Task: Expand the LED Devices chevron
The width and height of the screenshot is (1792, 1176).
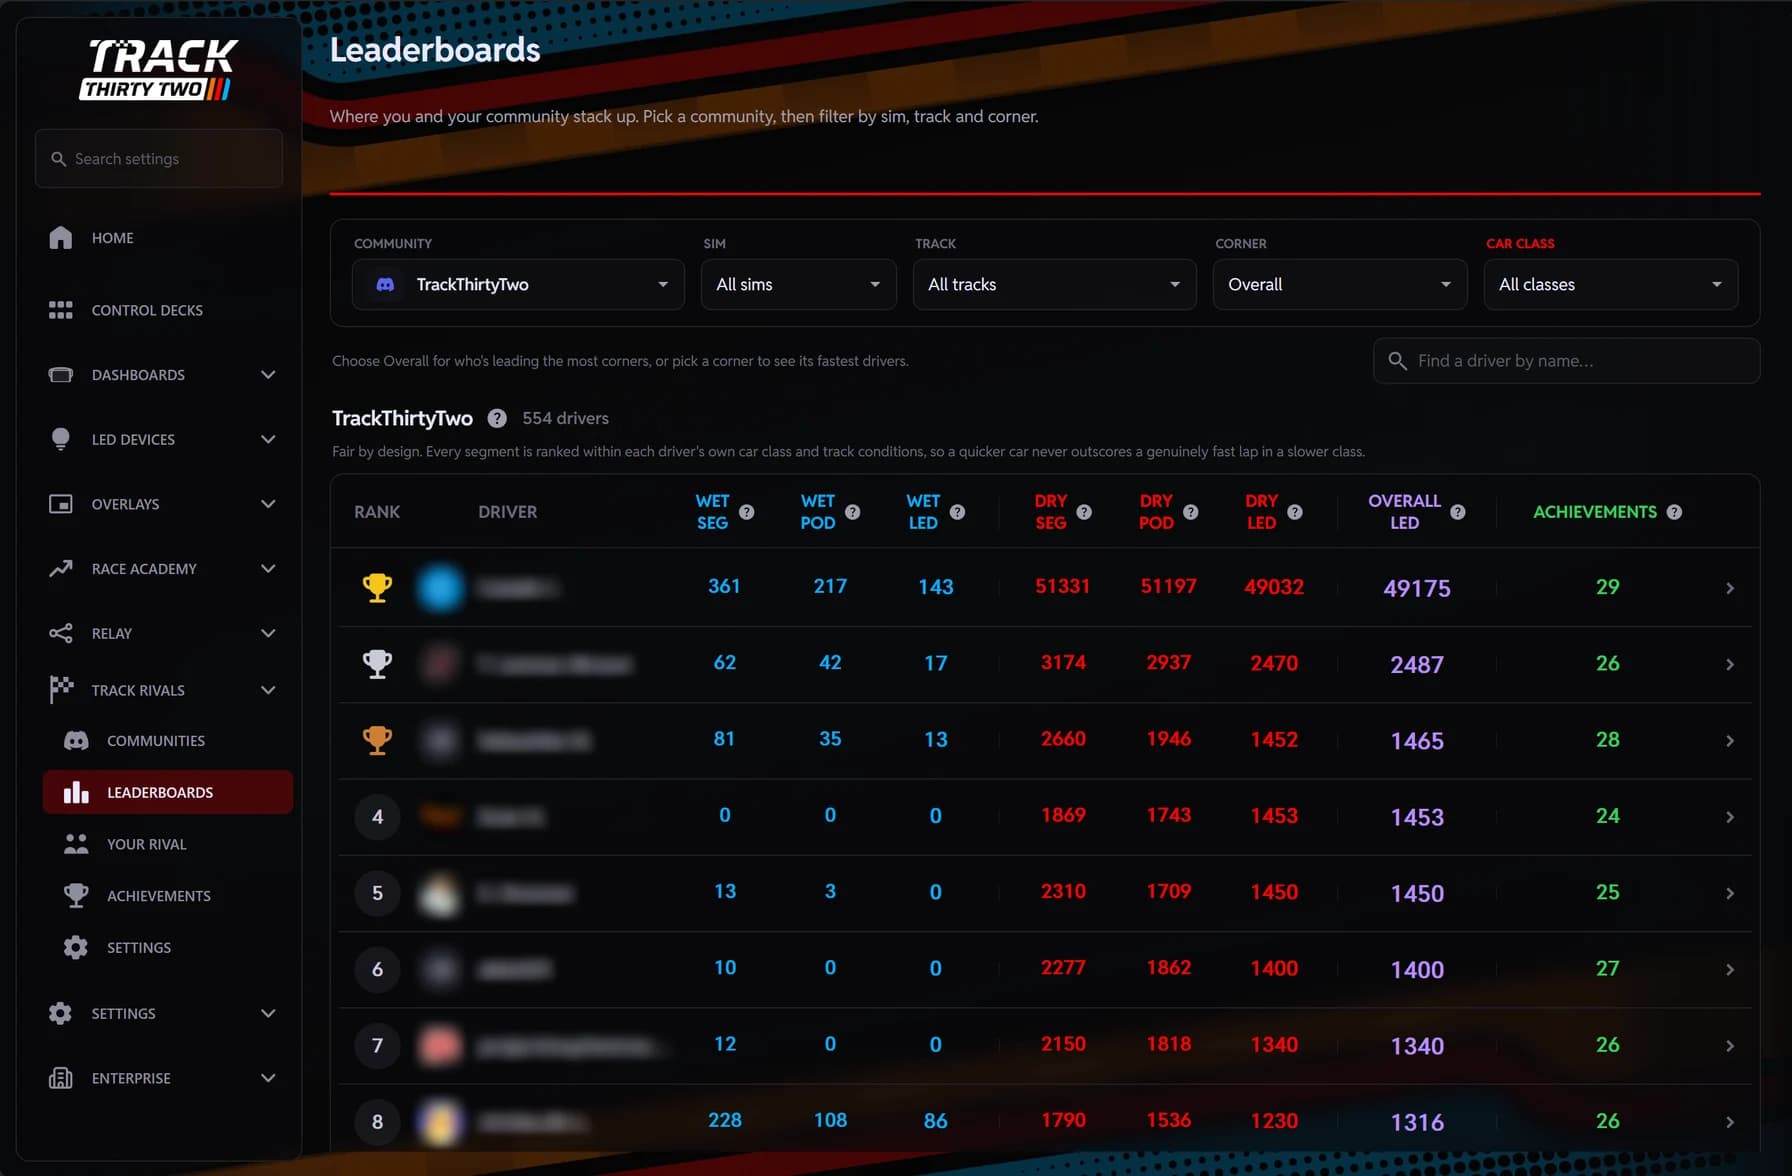Action: (268, 439)
